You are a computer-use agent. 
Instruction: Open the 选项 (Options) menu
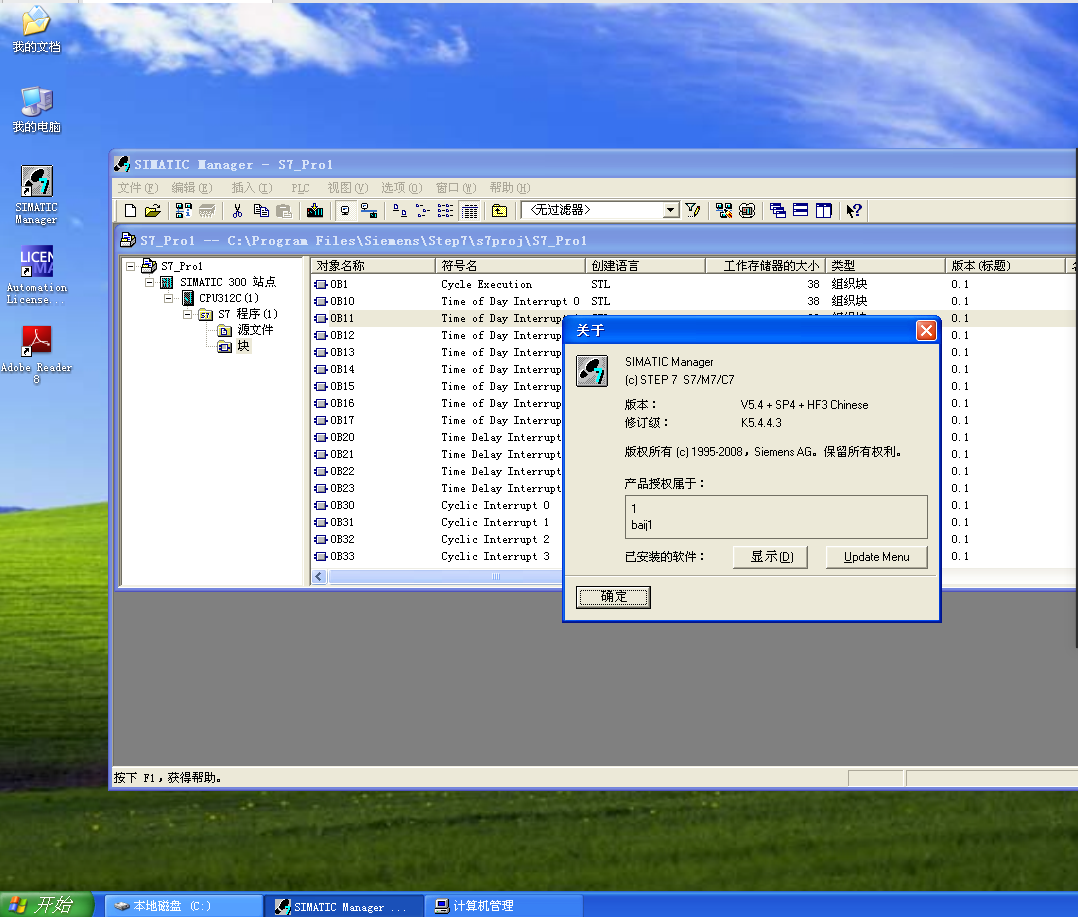pos(402,188)
